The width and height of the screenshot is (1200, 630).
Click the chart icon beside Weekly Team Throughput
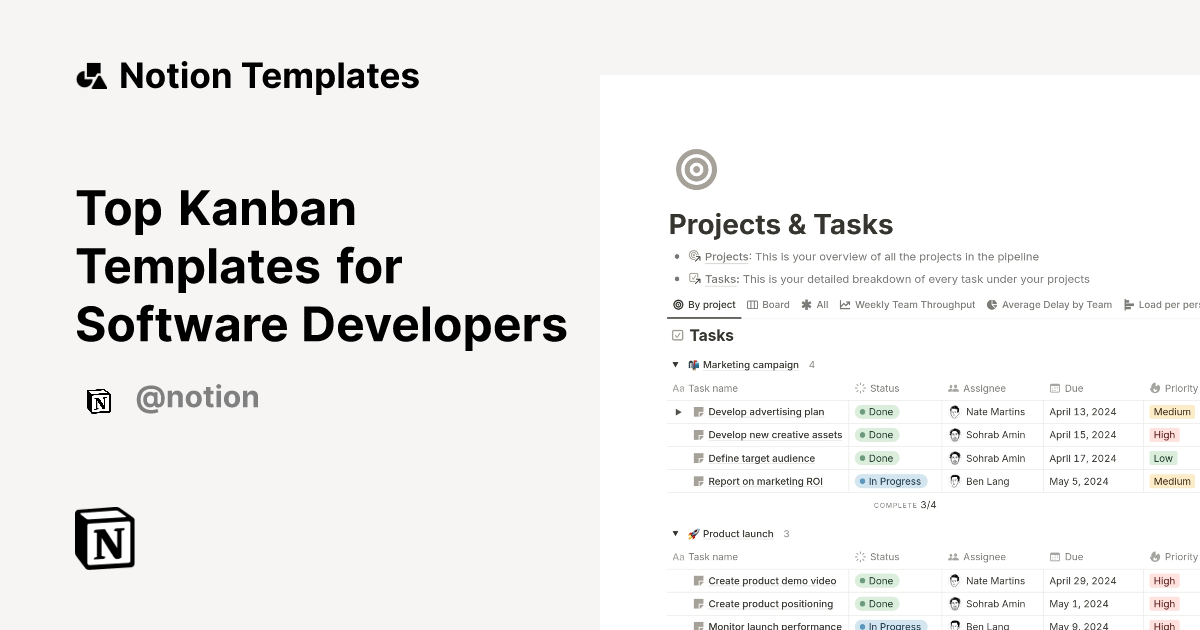coord(843,304)
